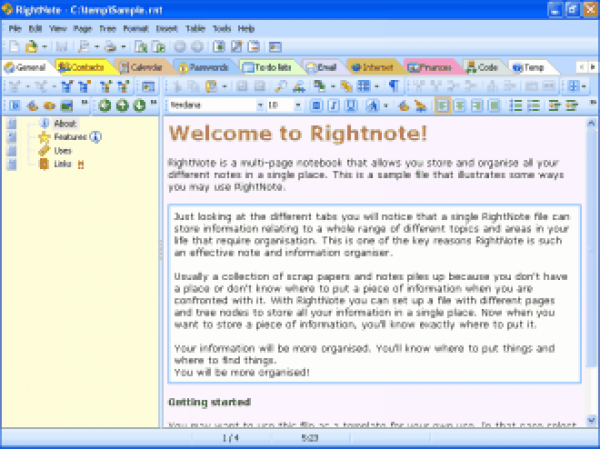600x449 pixels.
Task: Click the cut scissors icon in editor toolbar
Action: pyautogui.click(x=177, y=87)
